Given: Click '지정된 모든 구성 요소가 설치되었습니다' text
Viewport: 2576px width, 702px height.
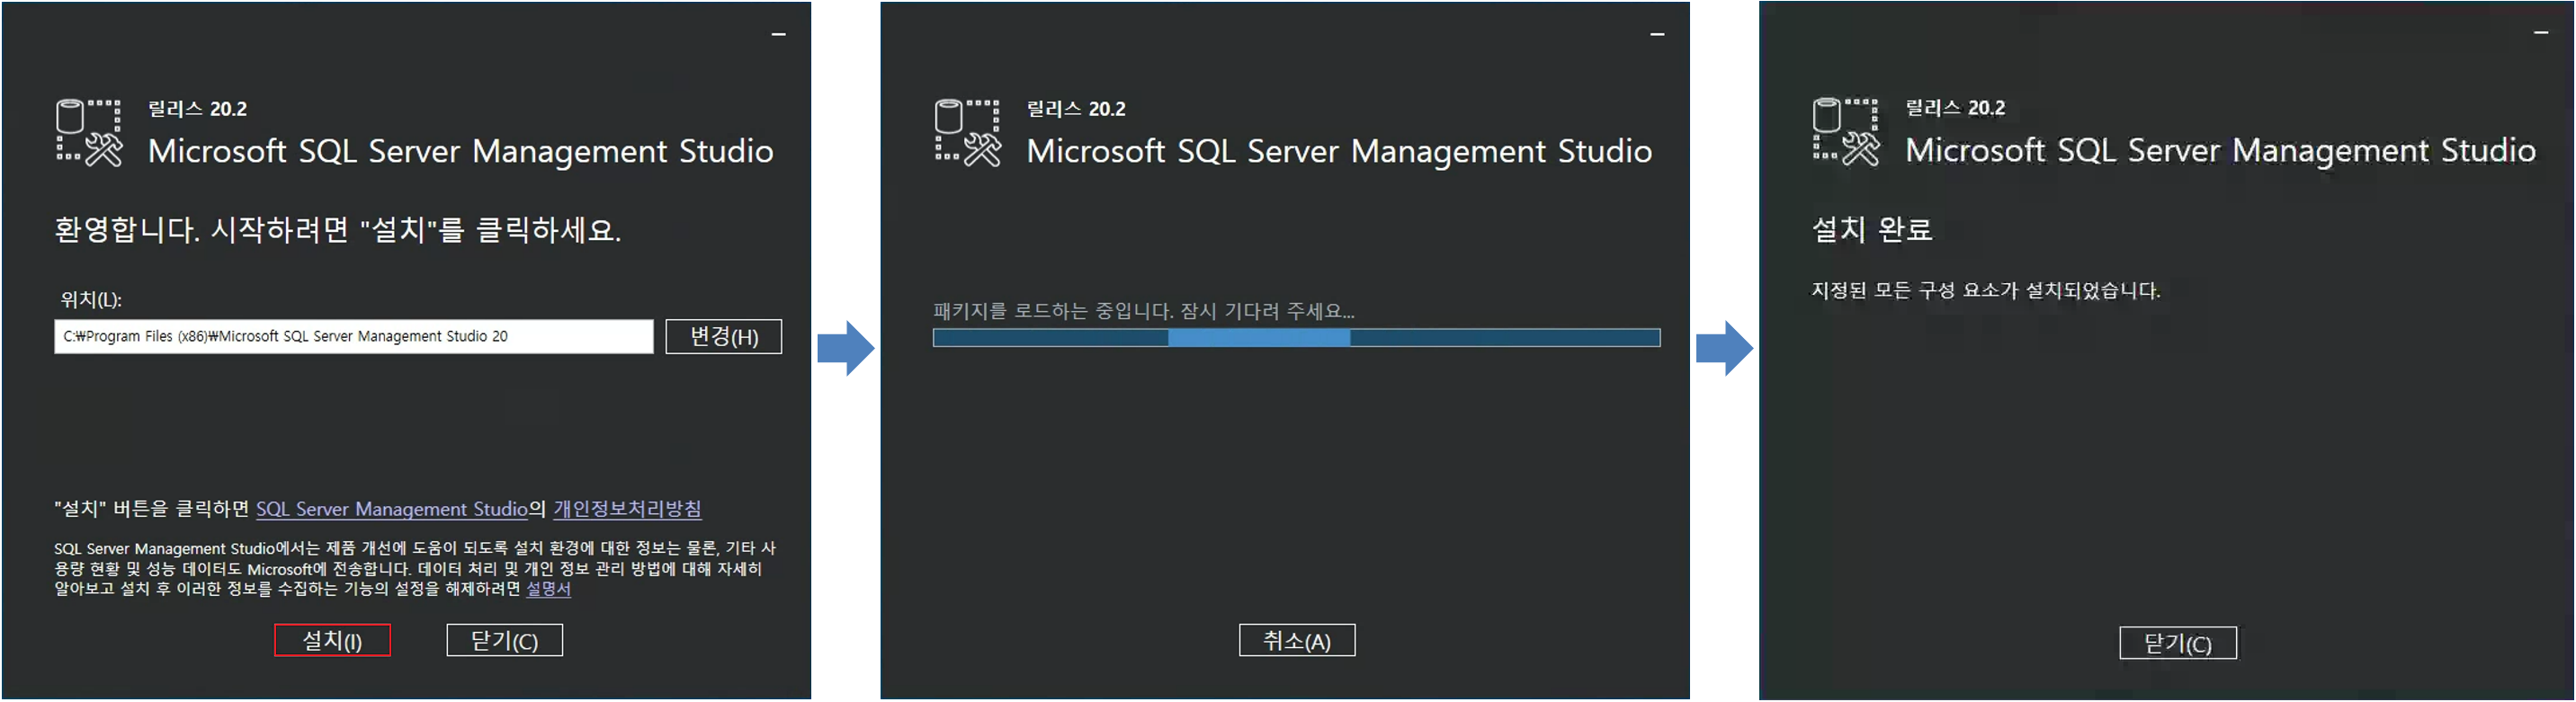Looking at the screenshot, I should coord(1986,290).
